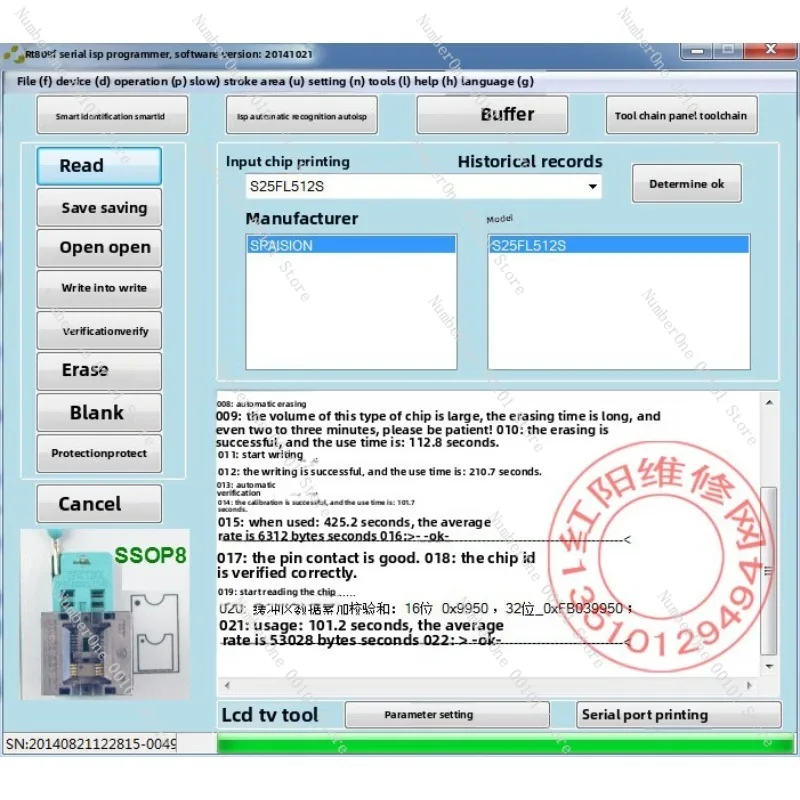800x800 pixels.
Task: Click Serial port printing button
Action: tap(679, 714)
